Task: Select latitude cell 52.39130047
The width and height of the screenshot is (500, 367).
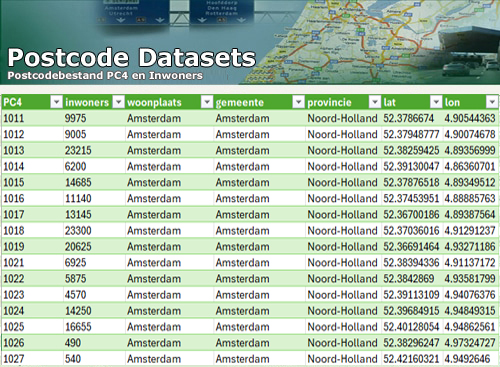Action: pyautogui.click(x=411, y=166)
